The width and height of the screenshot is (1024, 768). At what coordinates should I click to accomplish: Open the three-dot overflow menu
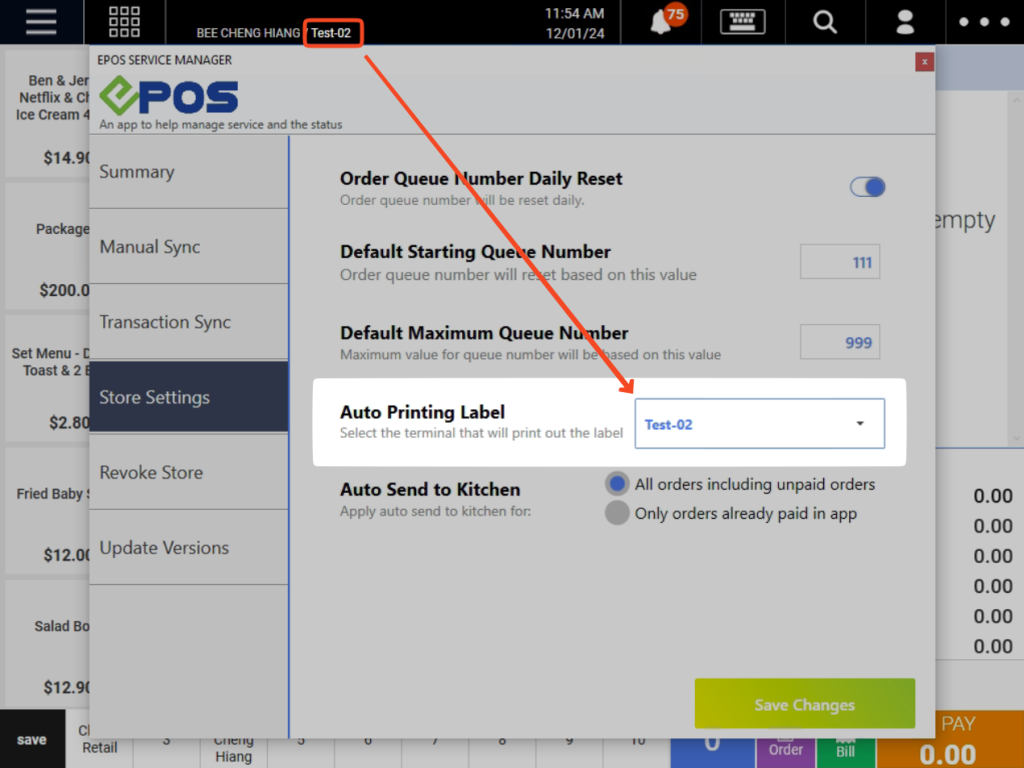point(983,22)
